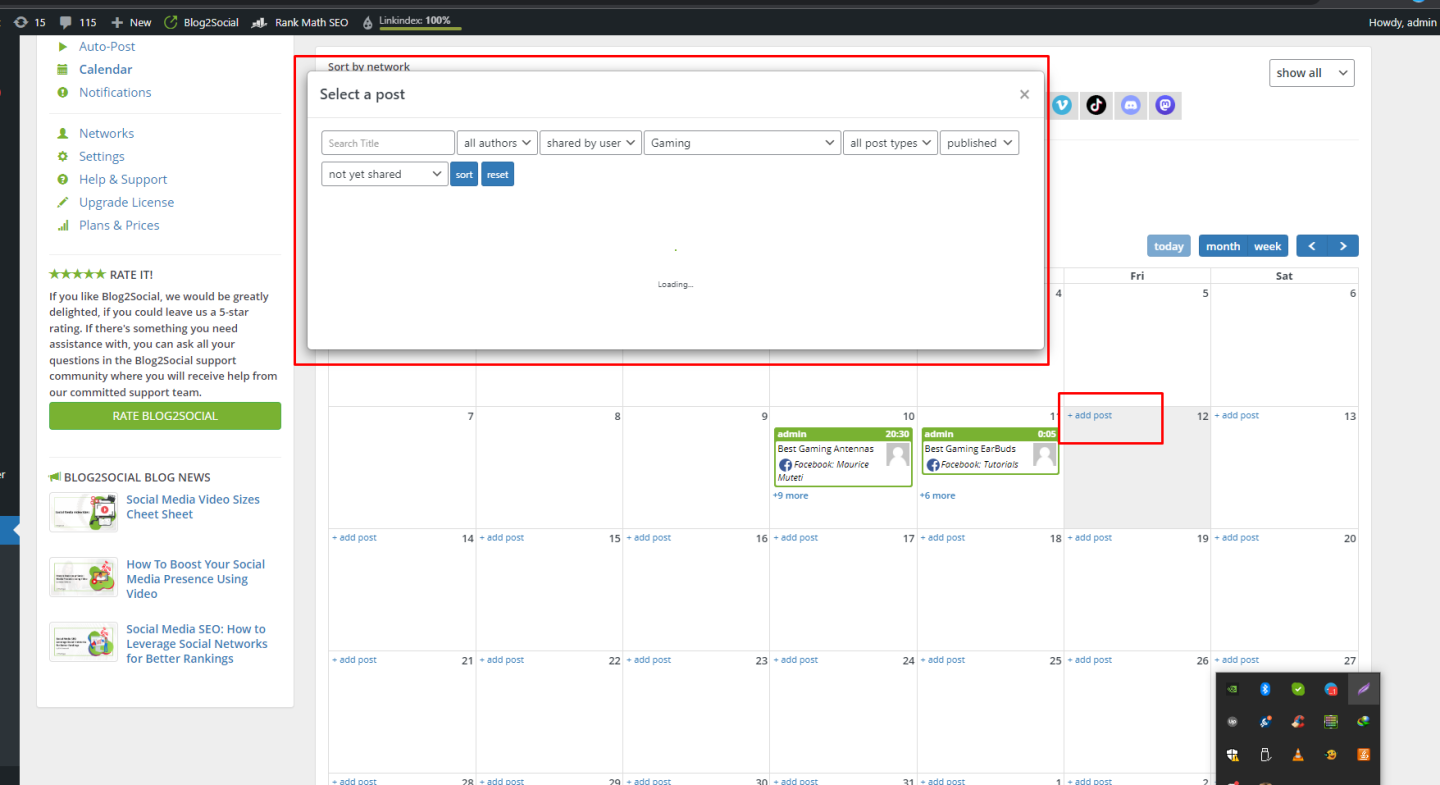Screen dimensions: 1440x785
Task: Click add post on day 13
Action: pos(1236,415)
